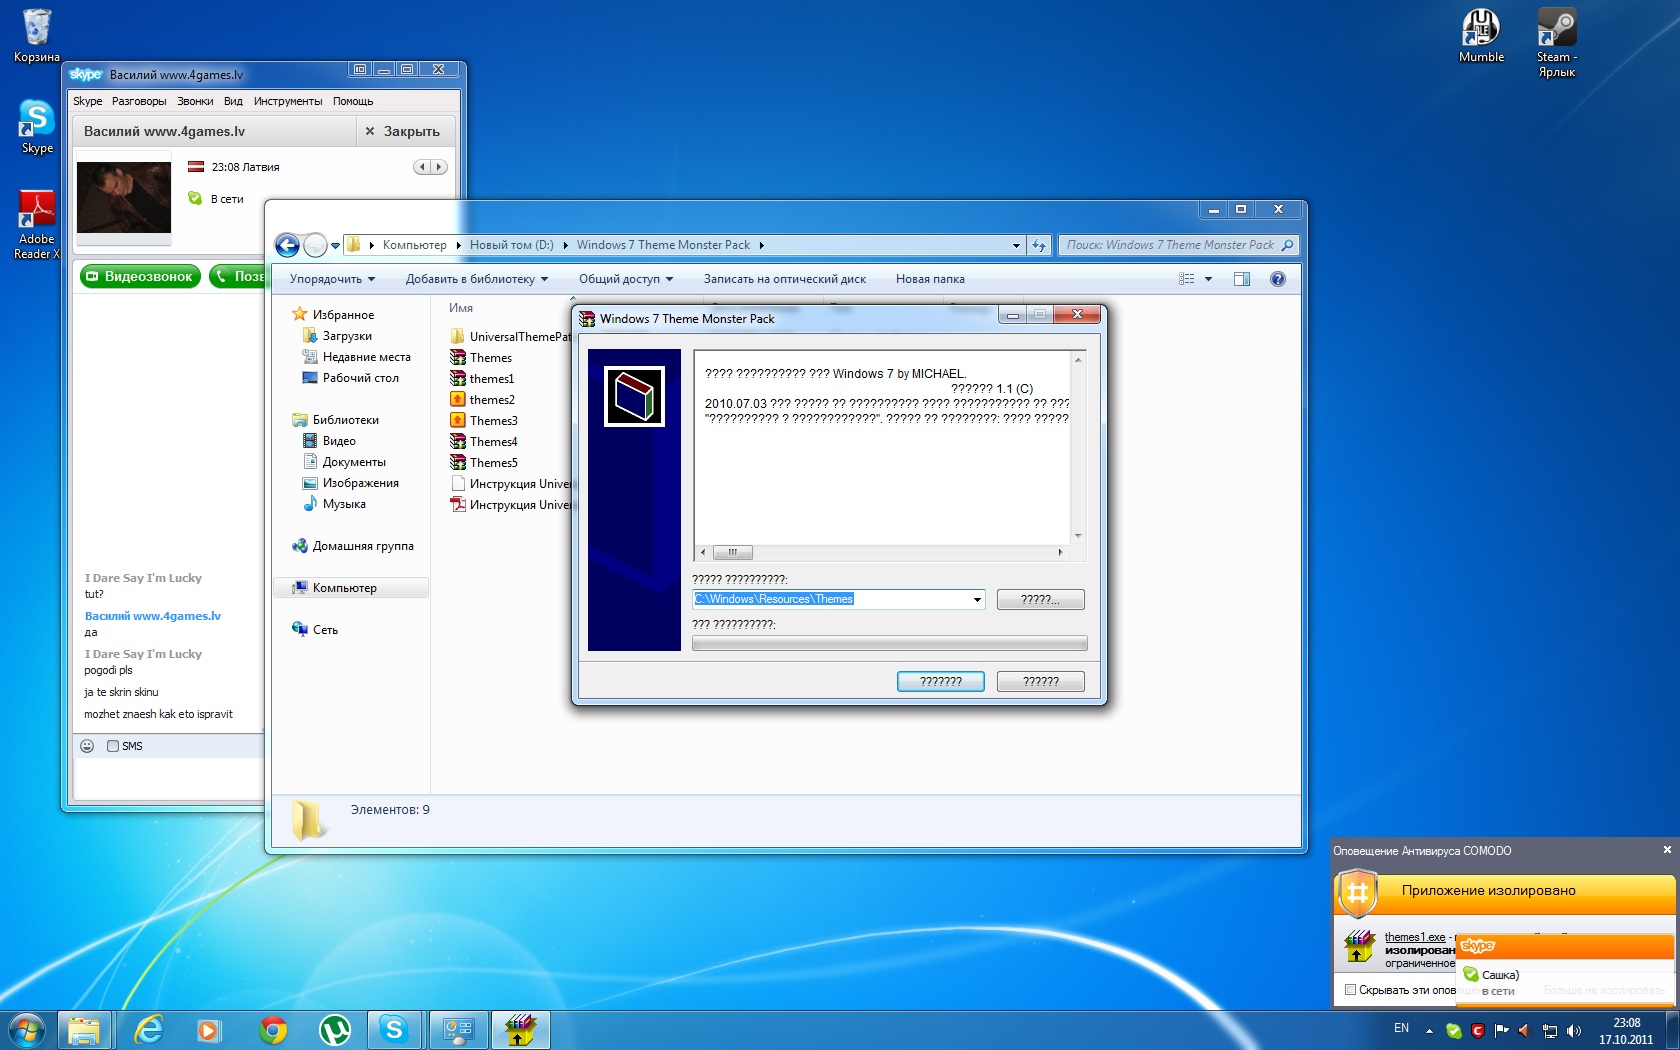Click the Windows Start orb

tap(26, 1030)
